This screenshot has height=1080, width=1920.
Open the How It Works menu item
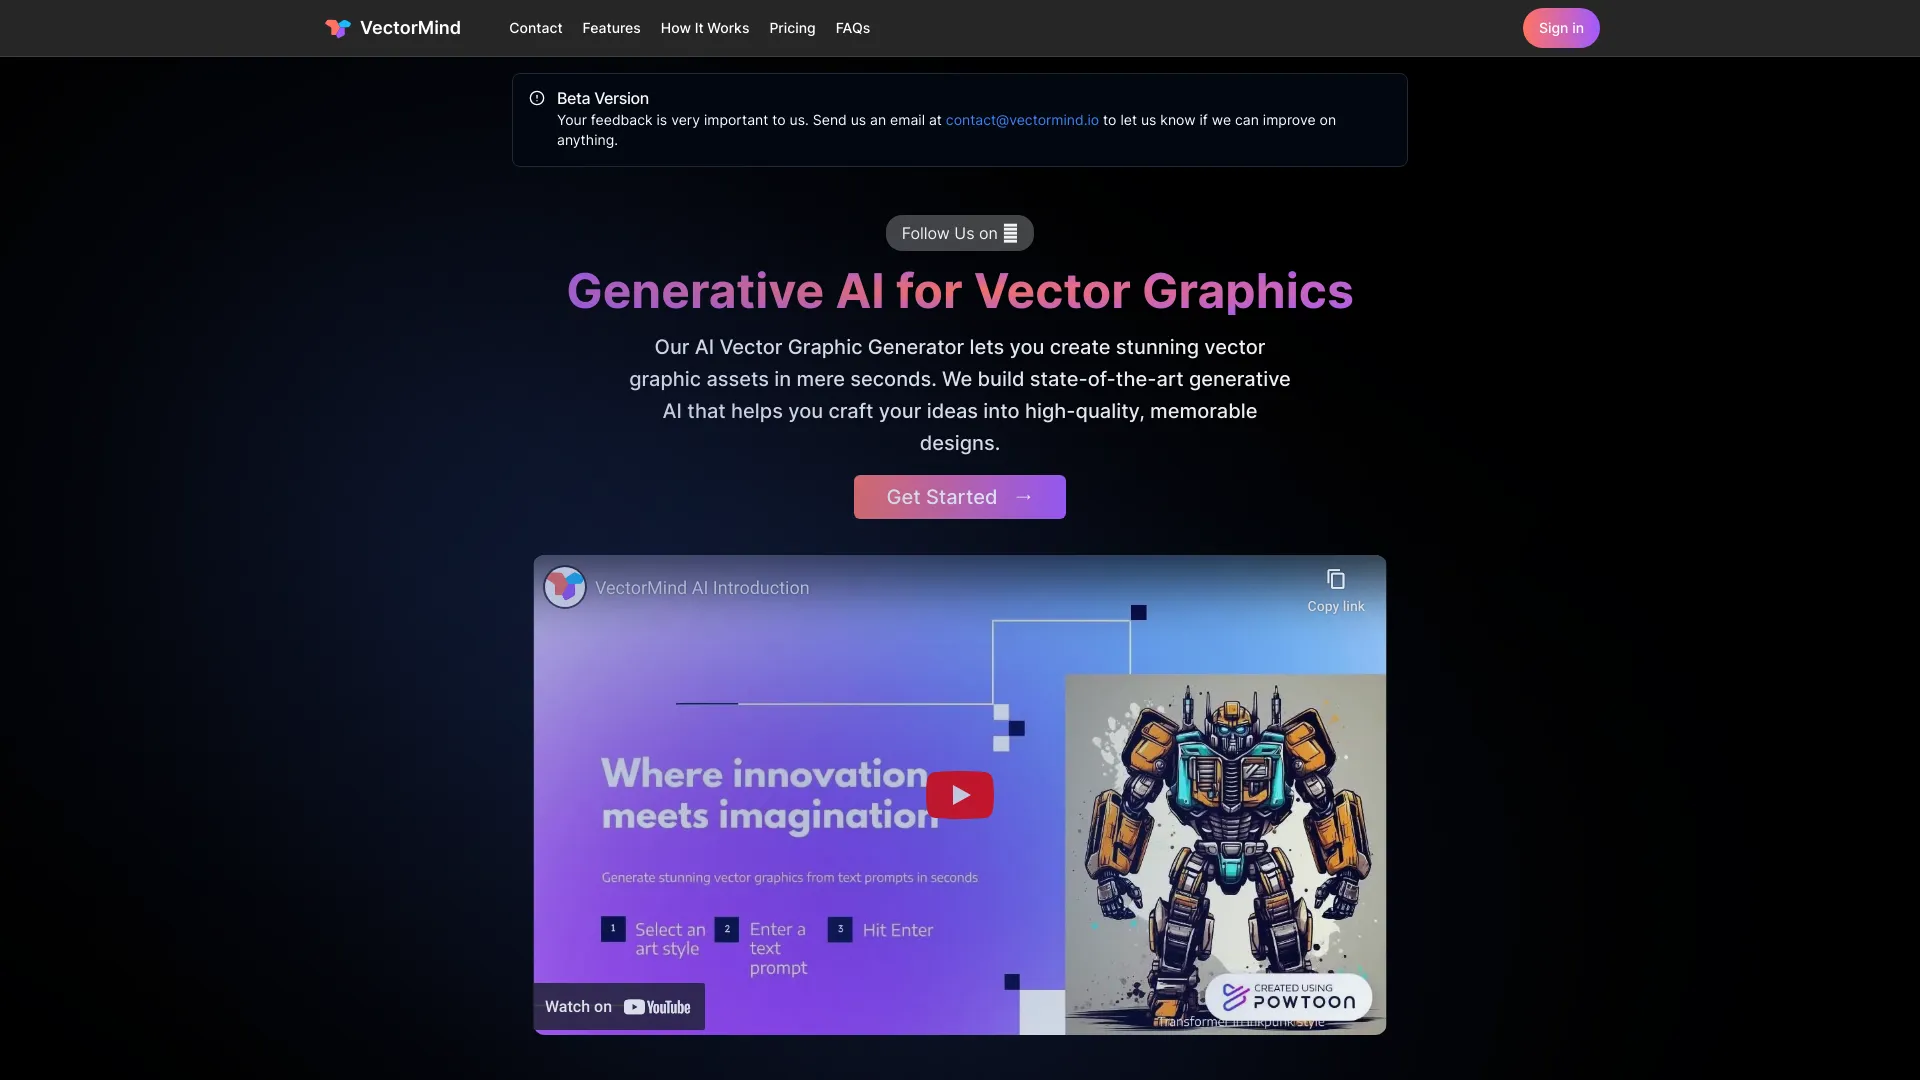pyautogui.click(x=704, y=28)
